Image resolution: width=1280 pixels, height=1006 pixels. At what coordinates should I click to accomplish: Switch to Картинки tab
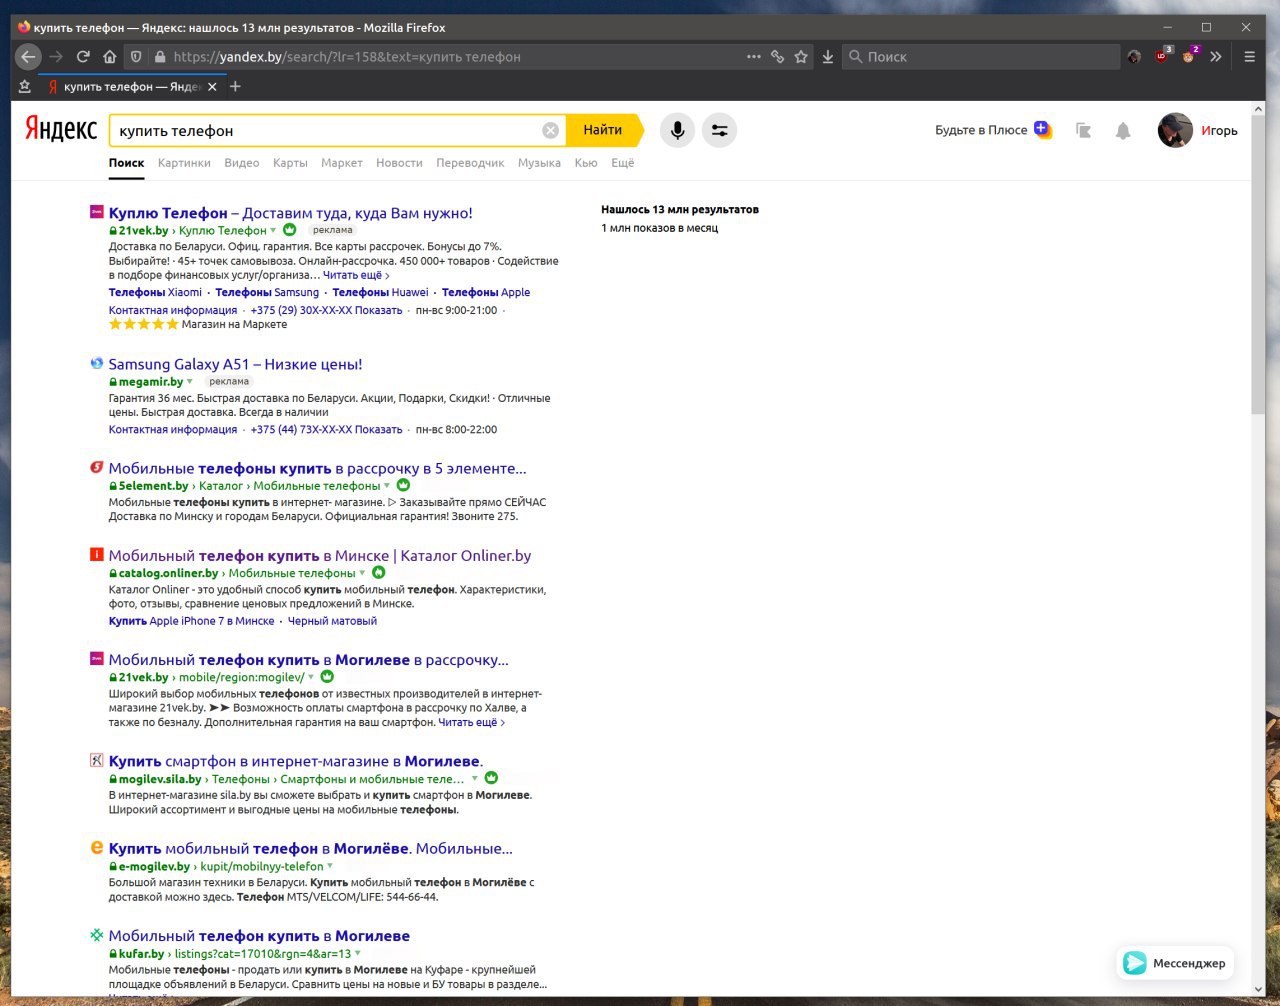click(x=184, y=163)
